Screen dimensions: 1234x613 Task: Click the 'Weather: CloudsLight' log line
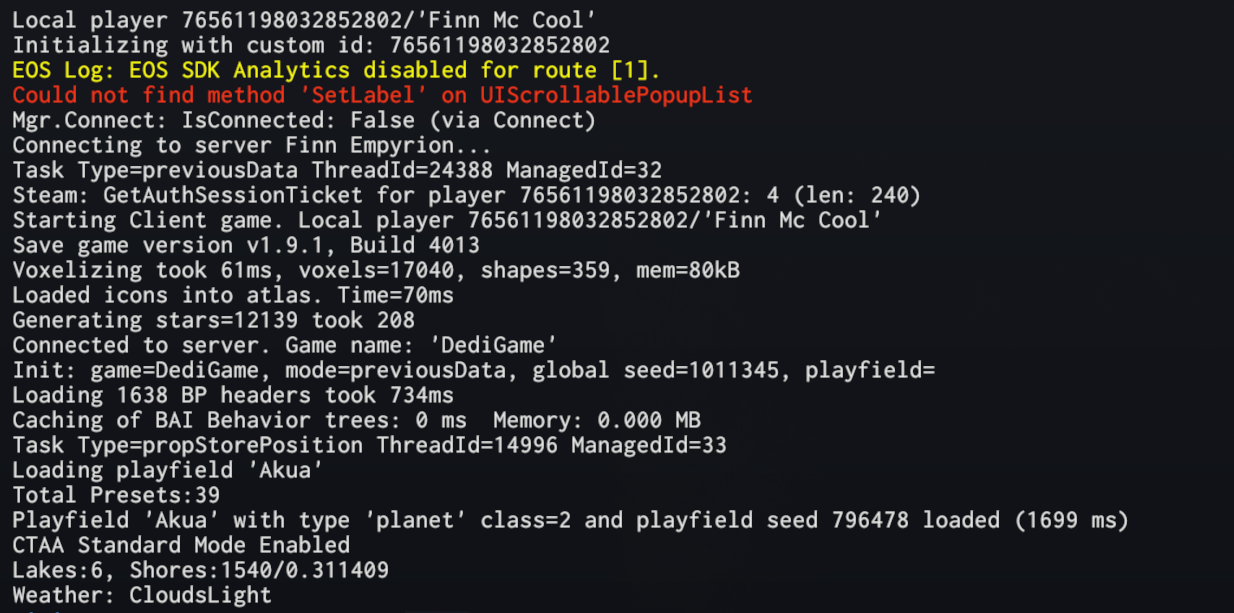(142, 596)
